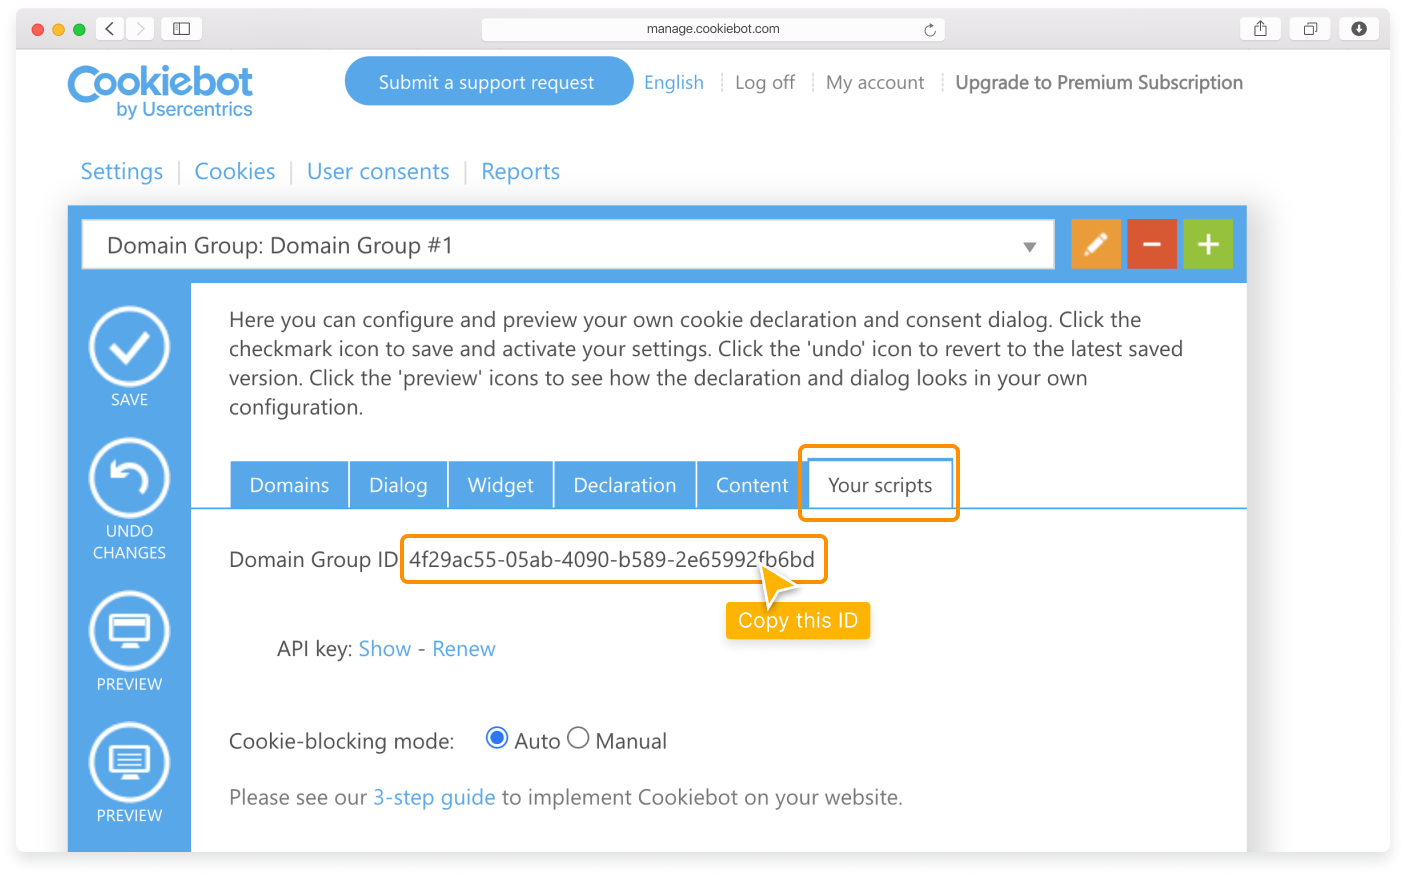Viewport: 1406px width, 876px height.
Task: Click the Undo Changes icon
Action: (x=129, y=478)
